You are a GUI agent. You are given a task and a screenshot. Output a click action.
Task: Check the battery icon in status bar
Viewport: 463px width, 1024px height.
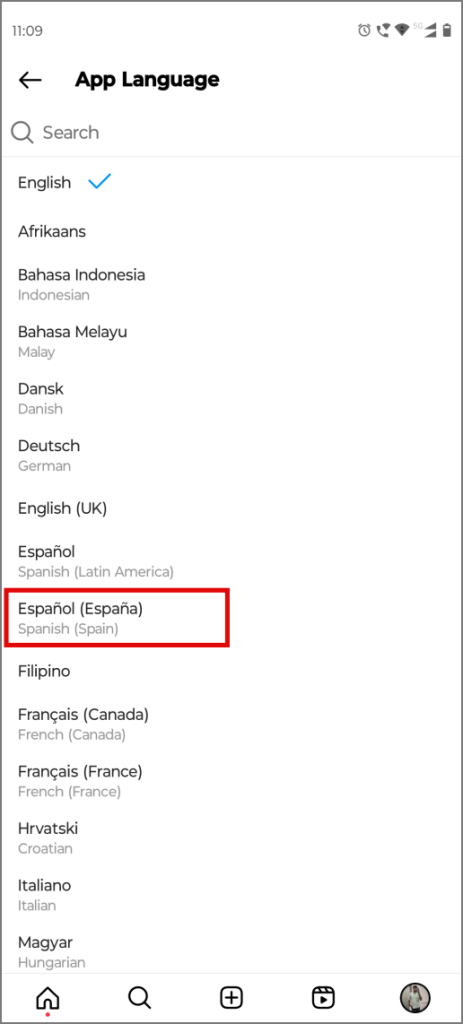click(447, 30)
